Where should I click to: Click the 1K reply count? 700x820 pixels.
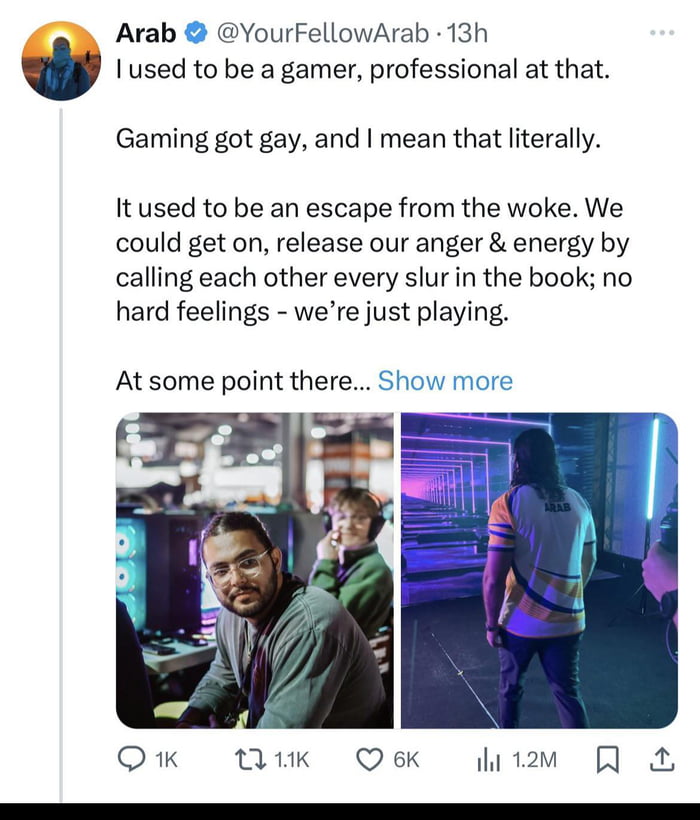pyautogui.click(x=163, y=760)
